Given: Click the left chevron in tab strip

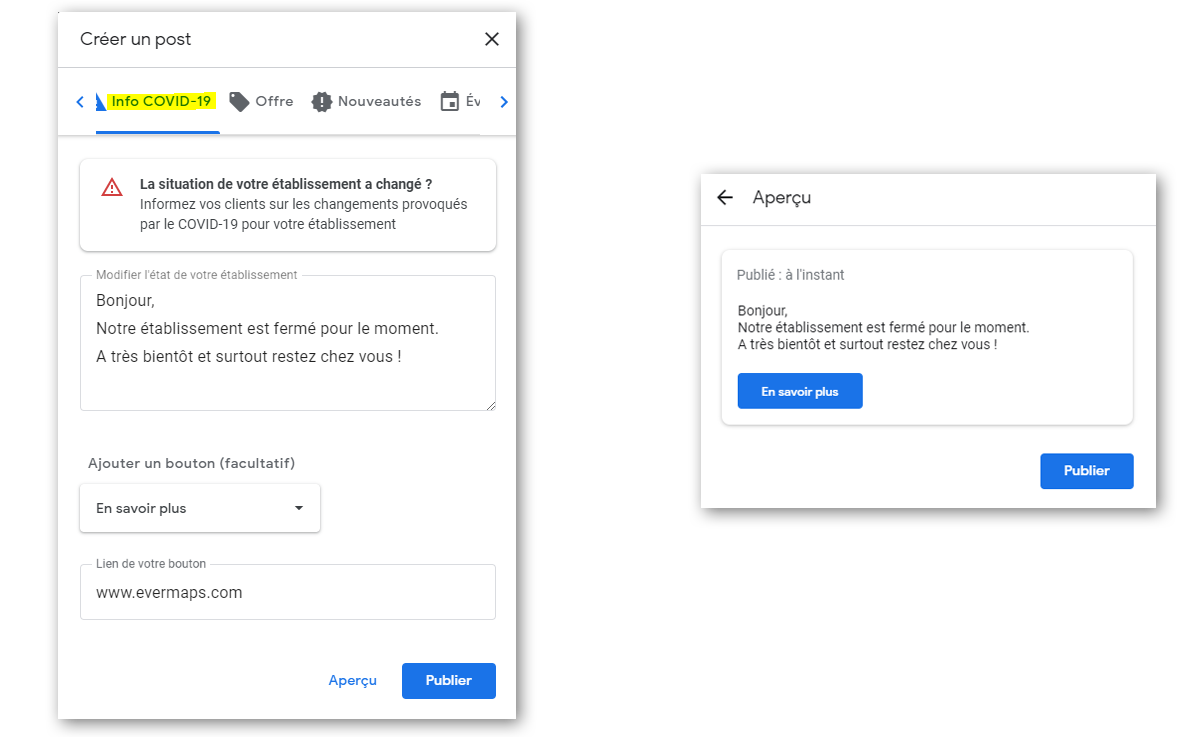Looking at the screenshot, I should (x=80, y=101).
